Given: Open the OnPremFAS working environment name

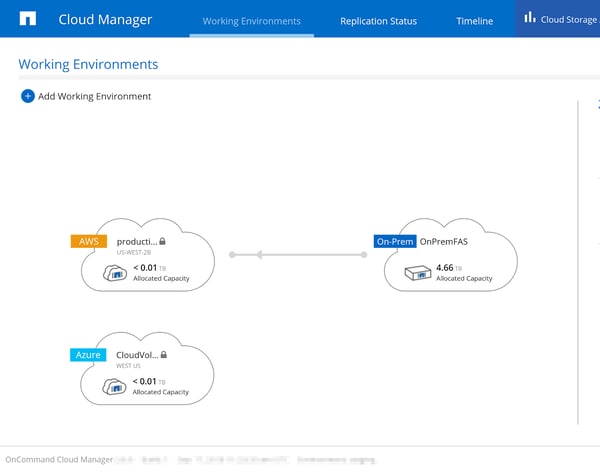Looking at the screenshot, I should click(445, 241).
